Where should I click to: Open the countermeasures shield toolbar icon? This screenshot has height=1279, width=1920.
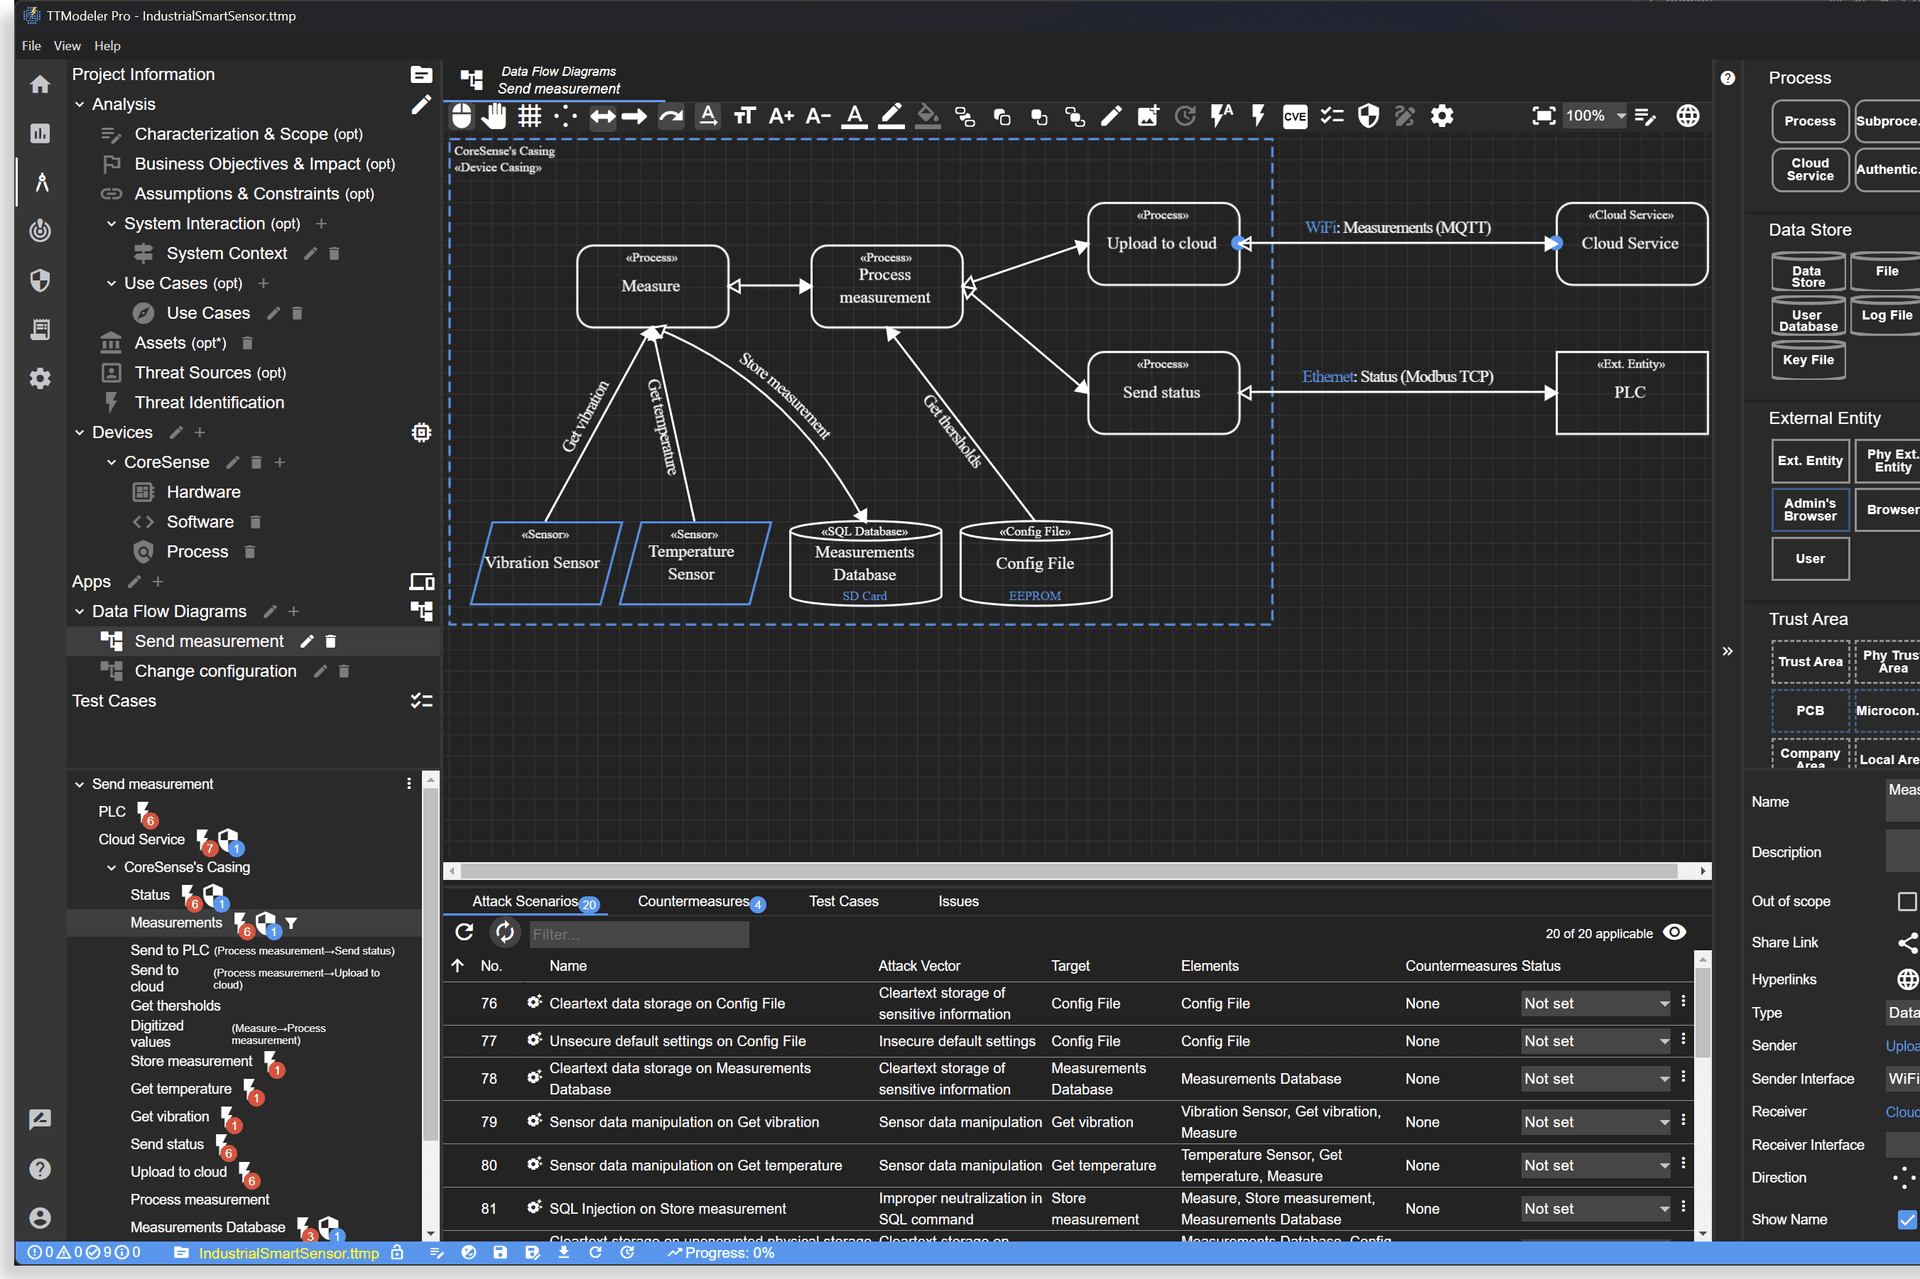[1368, 116]
